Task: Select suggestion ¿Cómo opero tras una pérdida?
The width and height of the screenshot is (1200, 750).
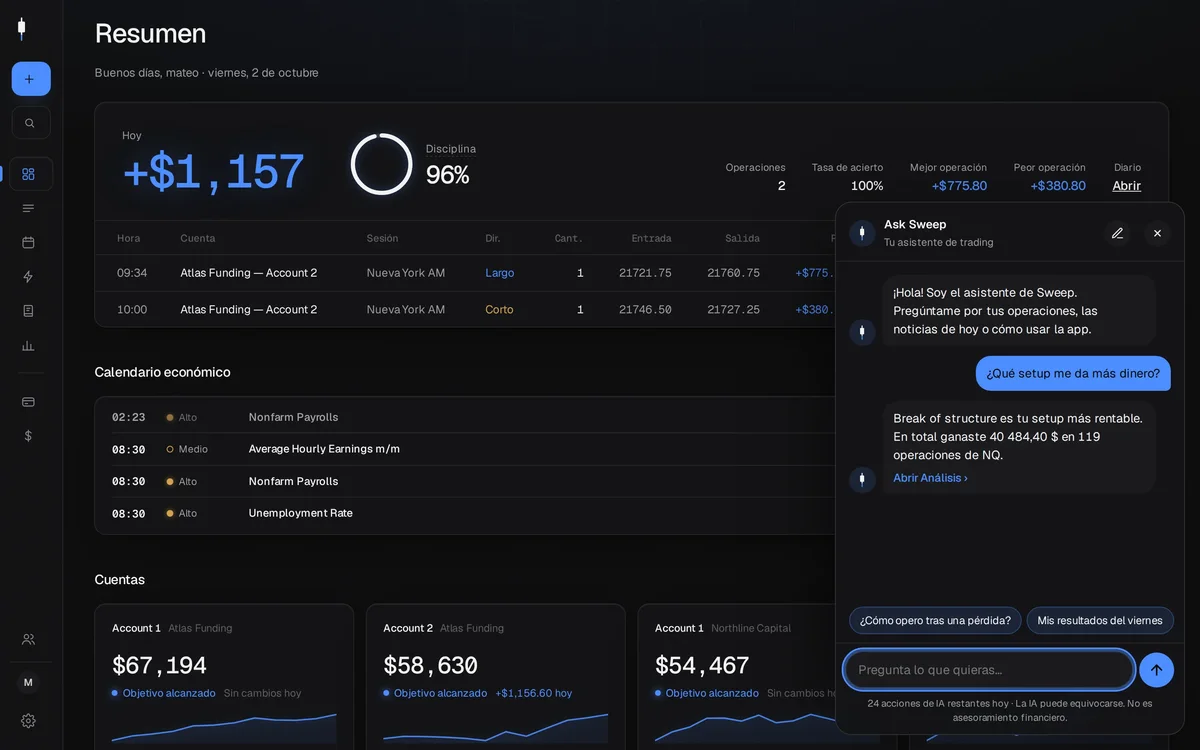Action: click(935, 620)
